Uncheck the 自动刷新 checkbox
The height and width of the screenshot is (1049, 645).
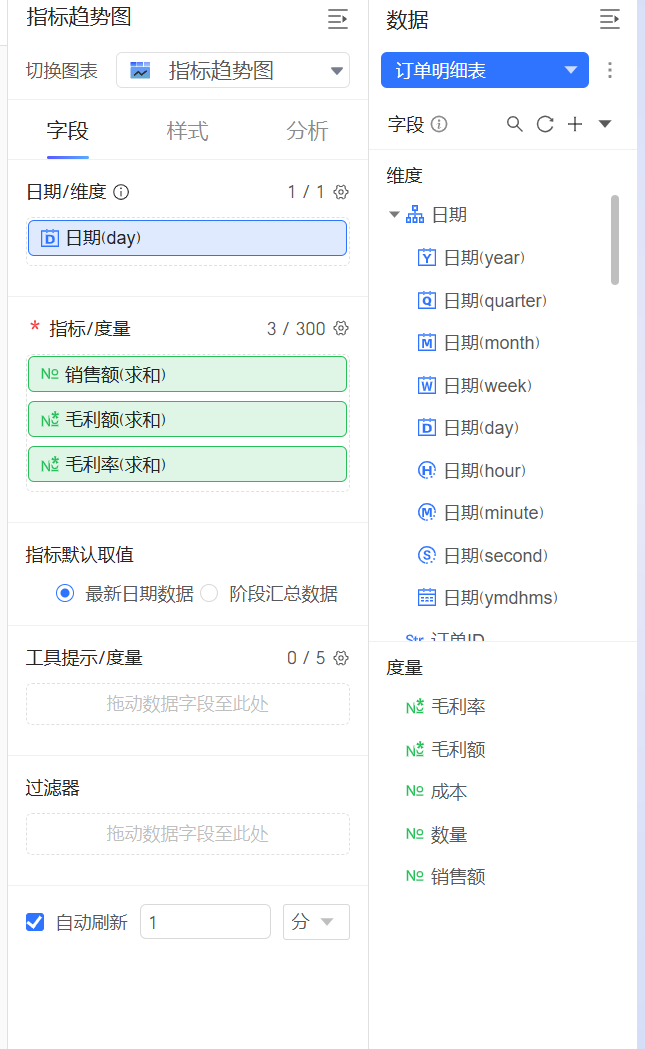(x=35, y=922)
